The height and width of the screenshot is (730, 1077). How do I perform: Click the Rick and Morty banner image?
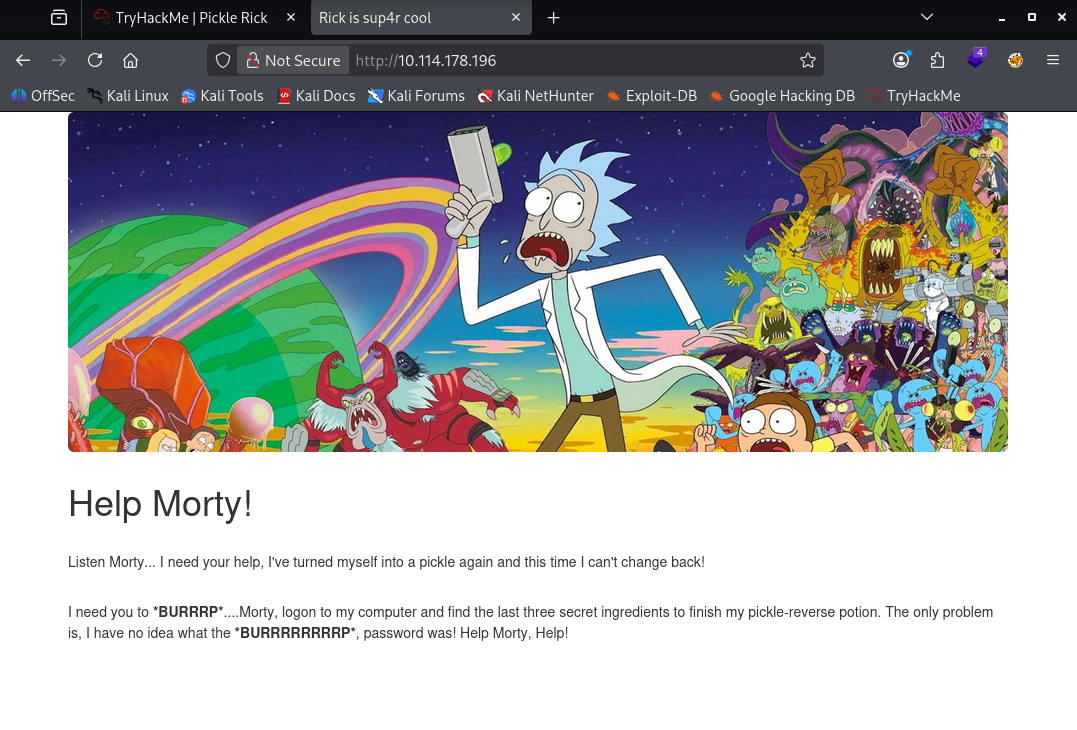[538, 282]
